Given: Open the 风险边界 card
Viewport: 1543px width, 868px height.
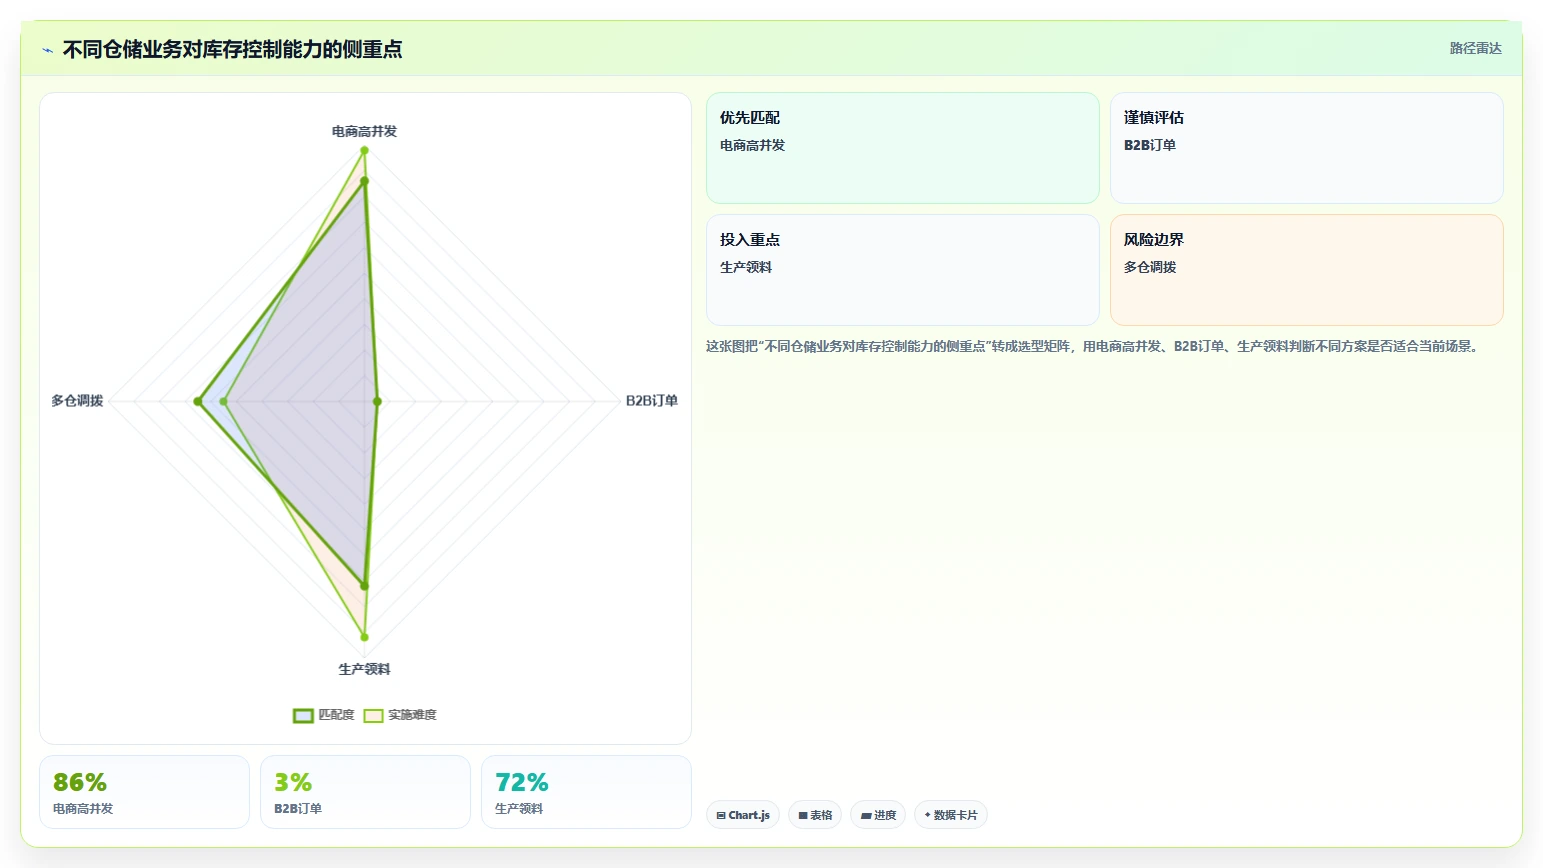Looking at the screenshot, I should [1307, 270].
